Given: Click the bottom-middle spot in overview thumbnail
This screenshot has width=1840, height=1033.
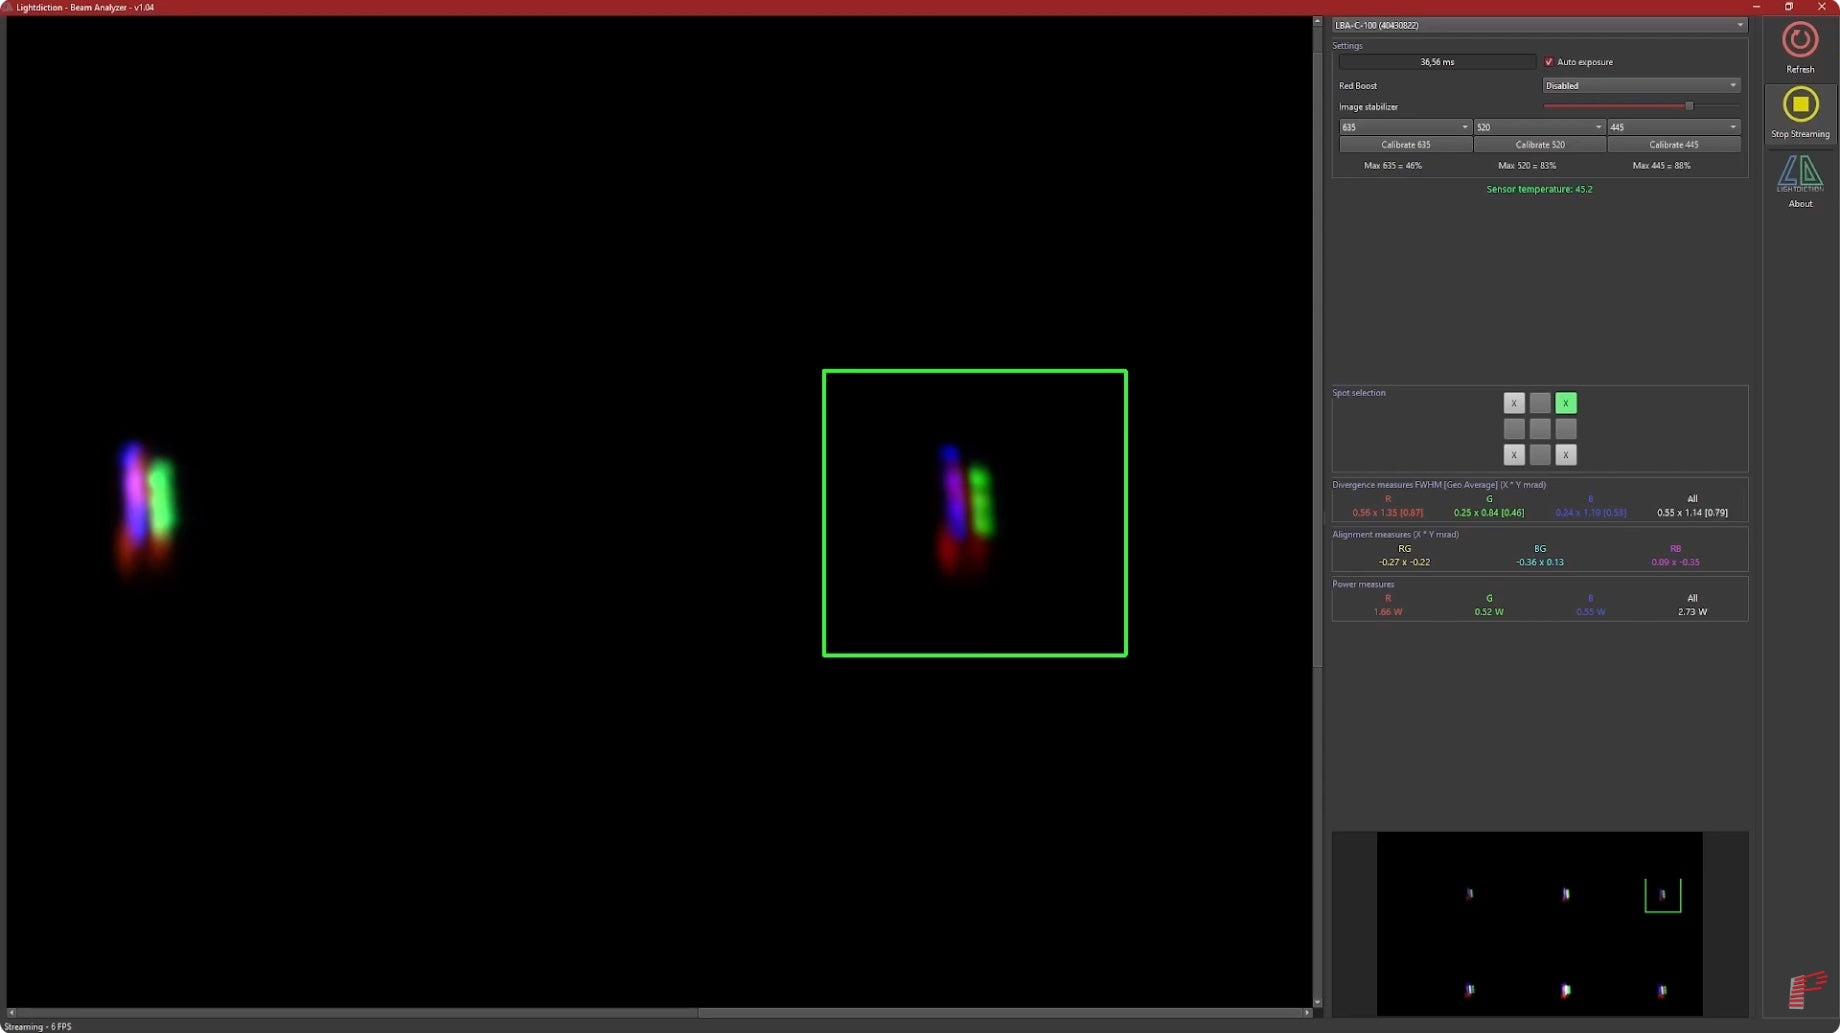Looking at the screenshot, I should [1566, 990].
